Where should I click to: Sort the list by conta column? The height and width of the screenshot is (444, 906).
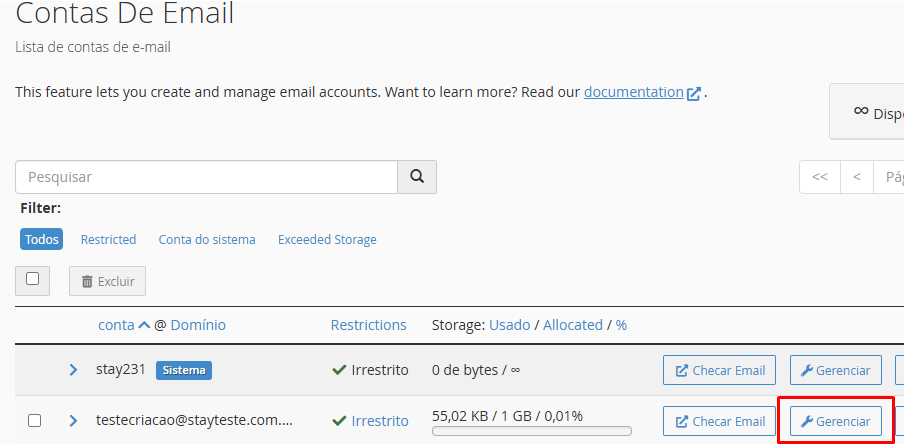point(116,325)
